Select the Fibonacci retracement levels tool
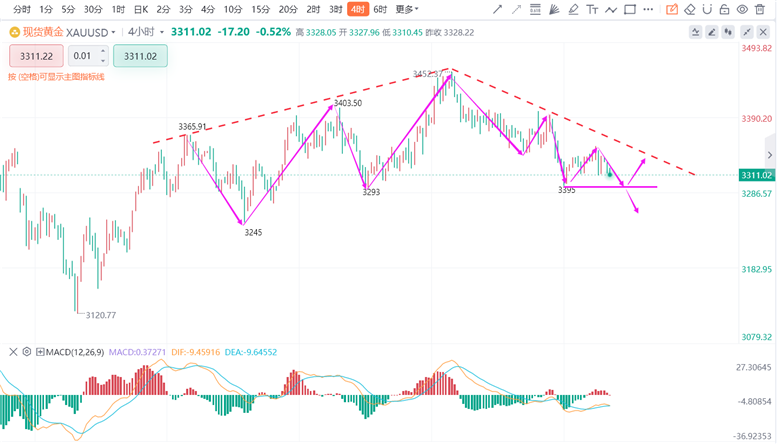The width and height of the screenshot is (777, 444). [x=535, y=9]
